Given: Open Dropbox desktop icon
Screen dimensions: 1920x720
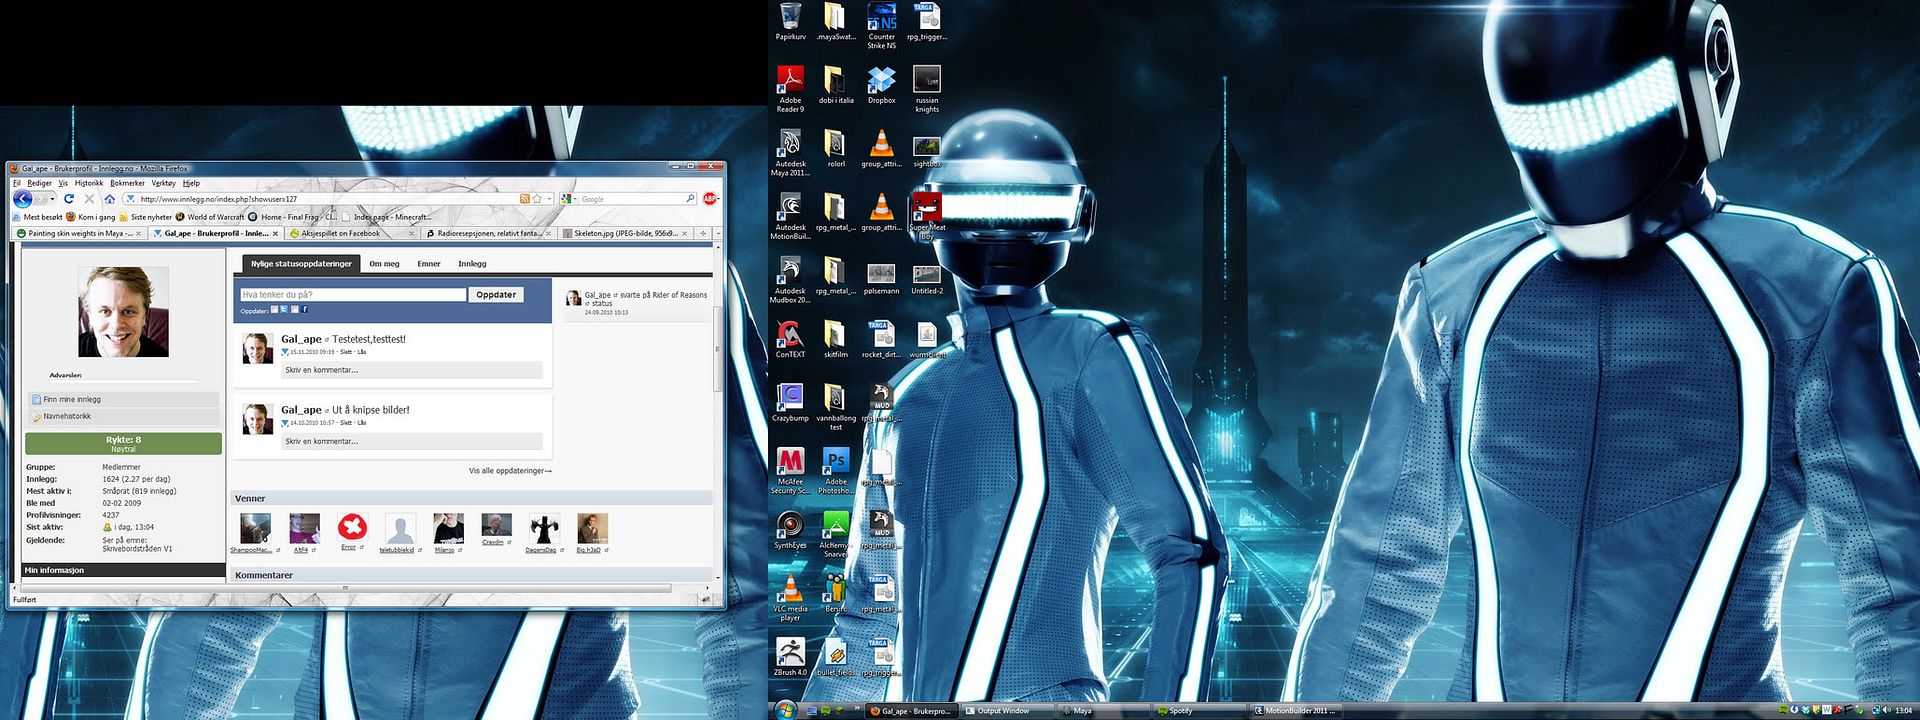Looking at the screenshot, I should click(x=881, y=86).
